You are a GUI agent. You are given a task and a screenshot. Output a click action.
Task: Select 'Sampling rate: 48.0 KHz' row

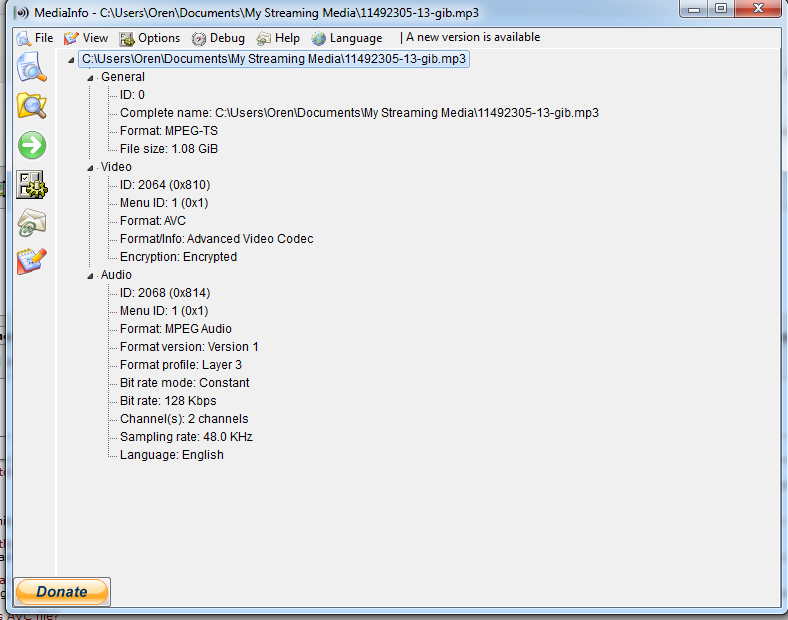[x=186, y=437]
